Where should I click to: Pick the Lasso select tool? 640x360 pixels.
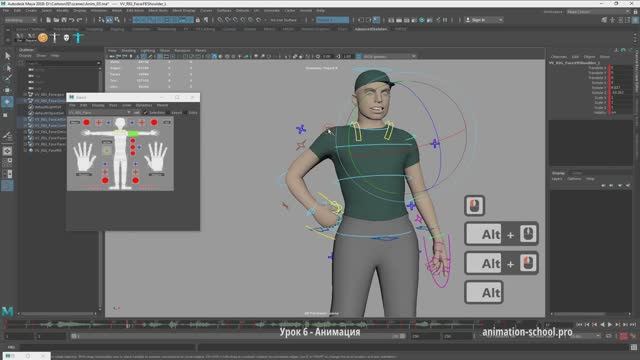(8, 68)
